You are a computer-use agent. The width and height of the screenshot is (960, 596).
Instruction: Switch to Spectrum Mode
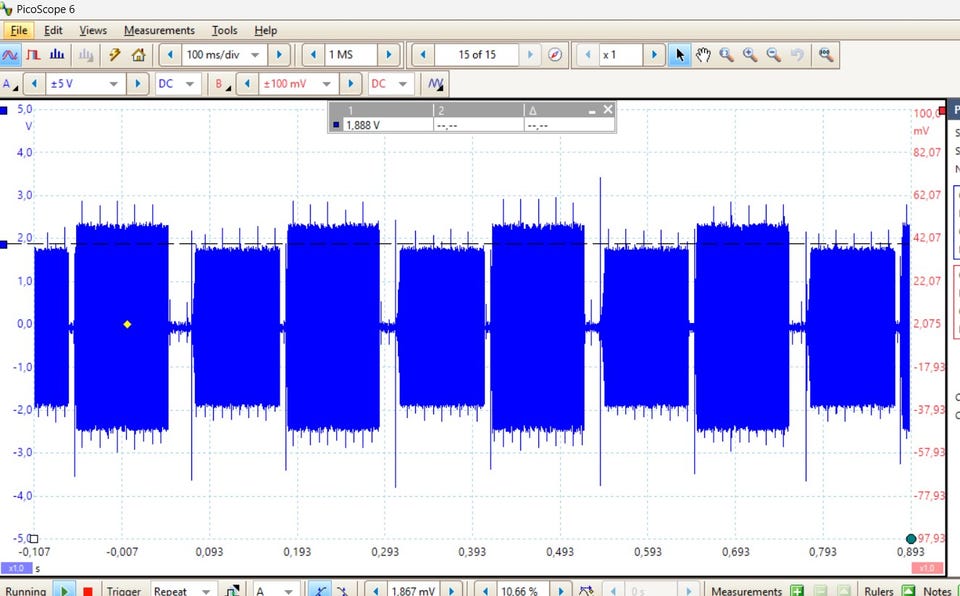pos(57,55)
